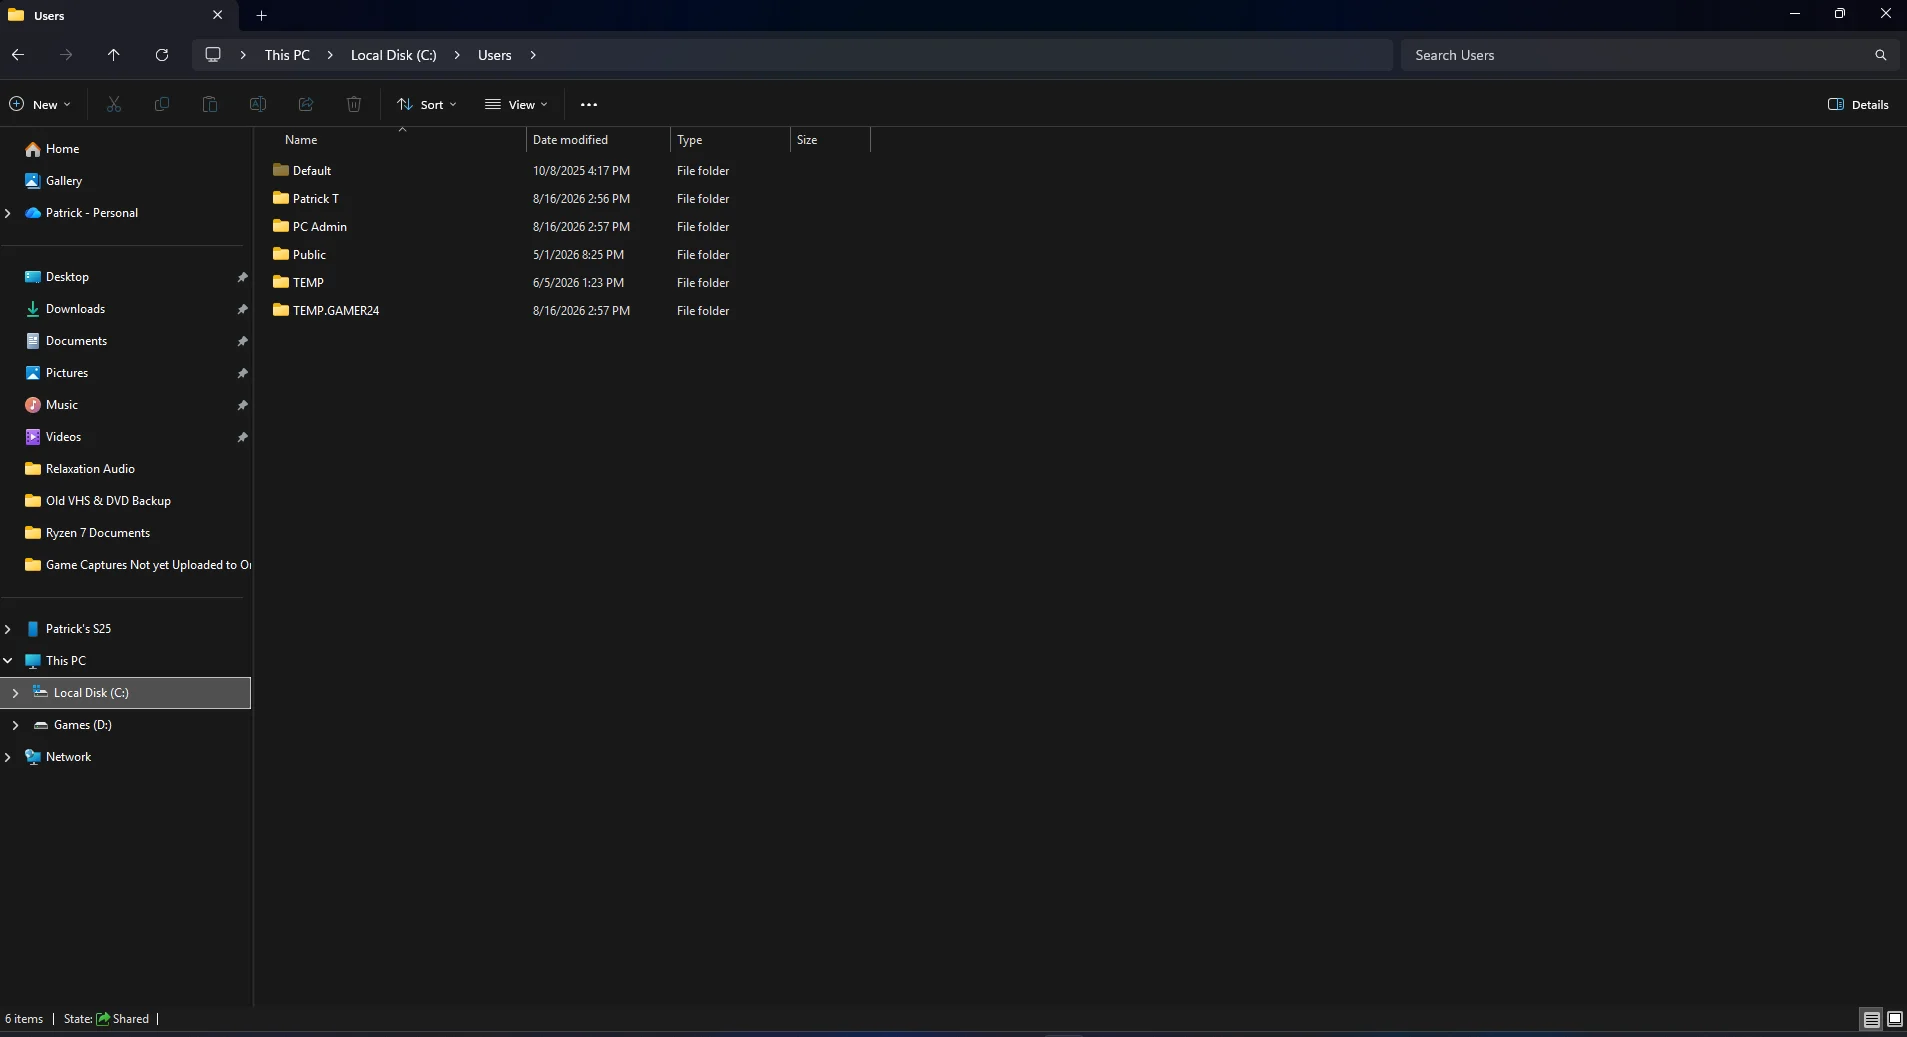Screen dimensions: 1907x1037
Task: Open the New dropdown menu
Action: coord(40,104)
